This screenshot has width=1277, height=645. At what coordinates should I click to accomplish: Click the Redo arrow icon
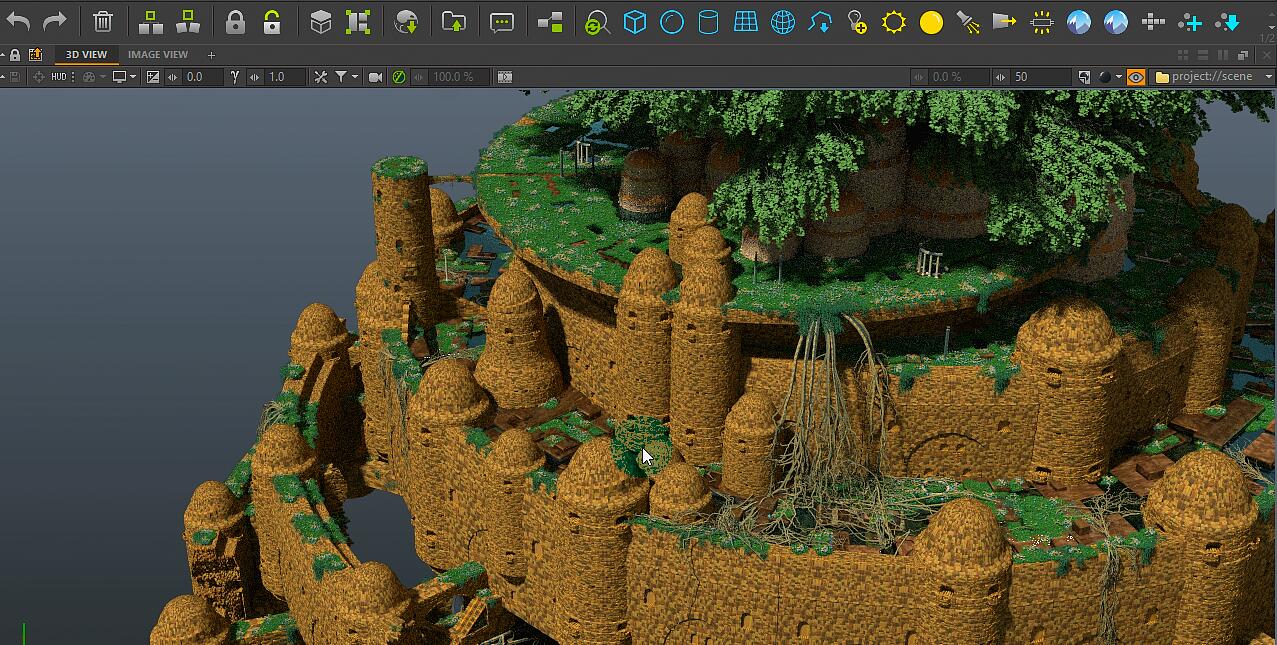[x=55, y=21]
